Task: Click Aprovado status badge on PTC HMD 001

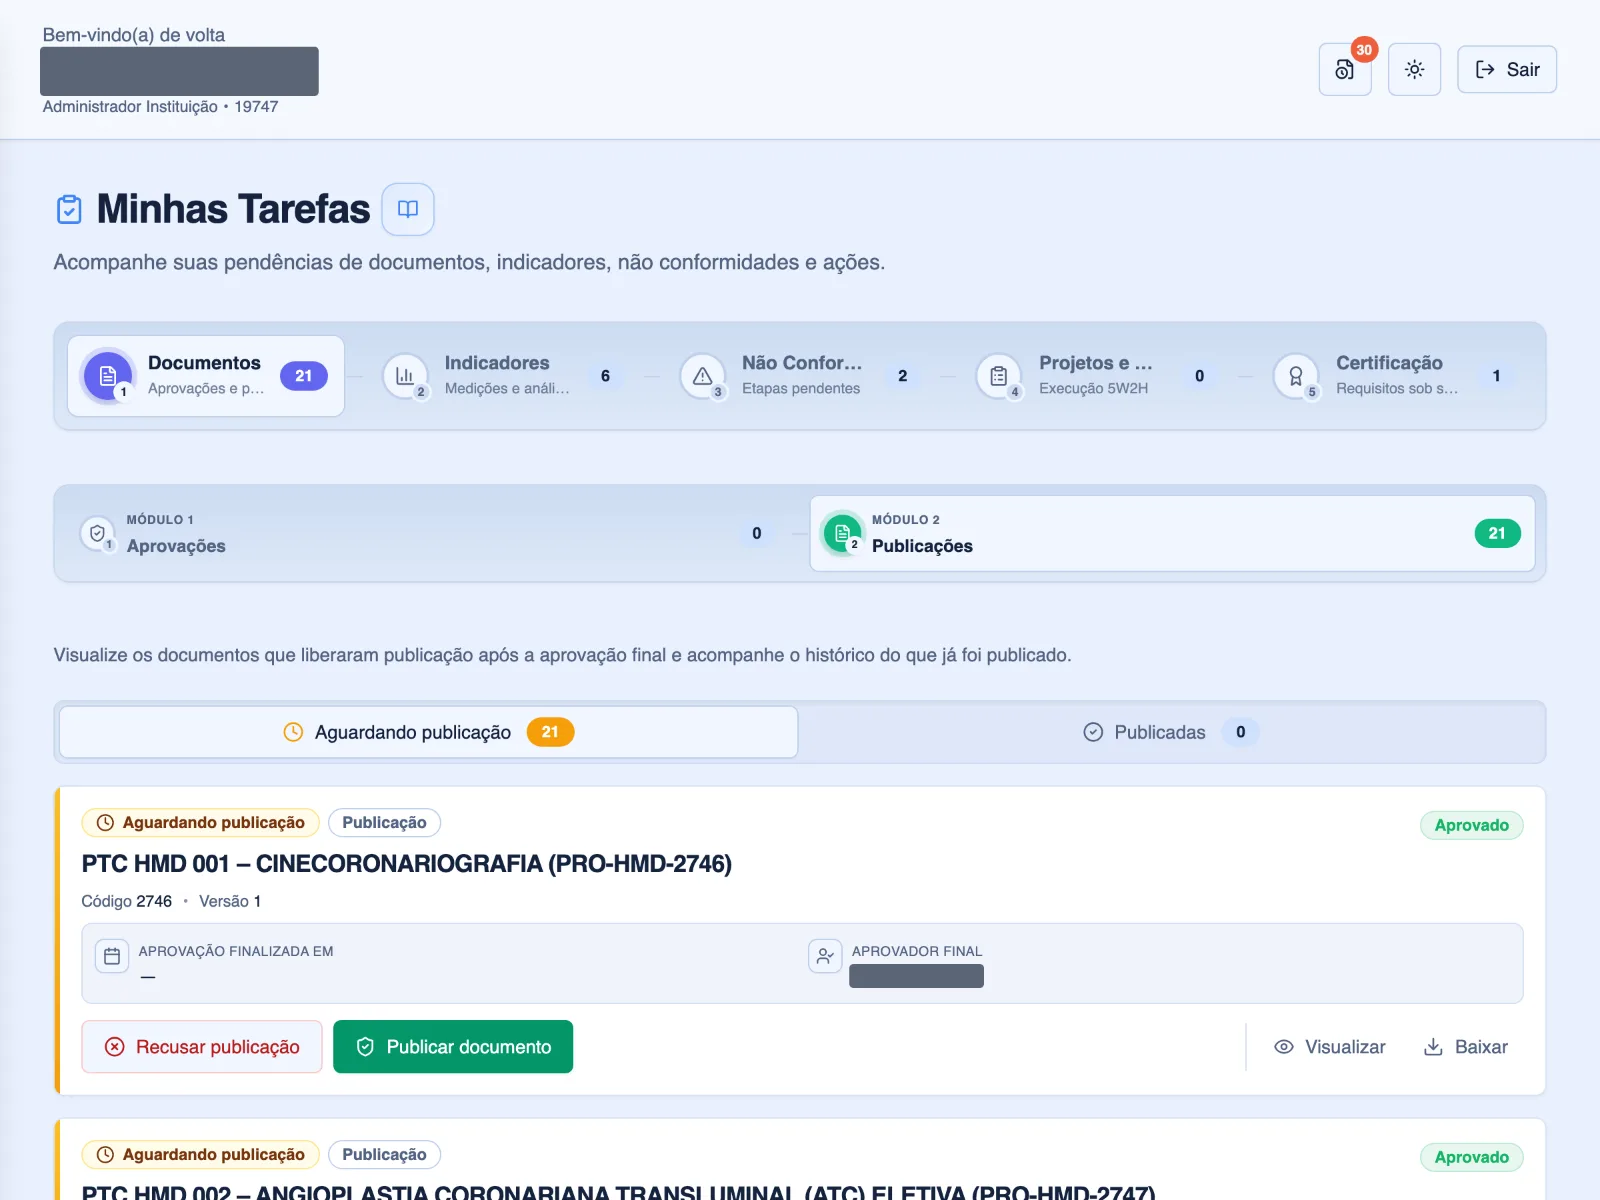Action: 1471,825
